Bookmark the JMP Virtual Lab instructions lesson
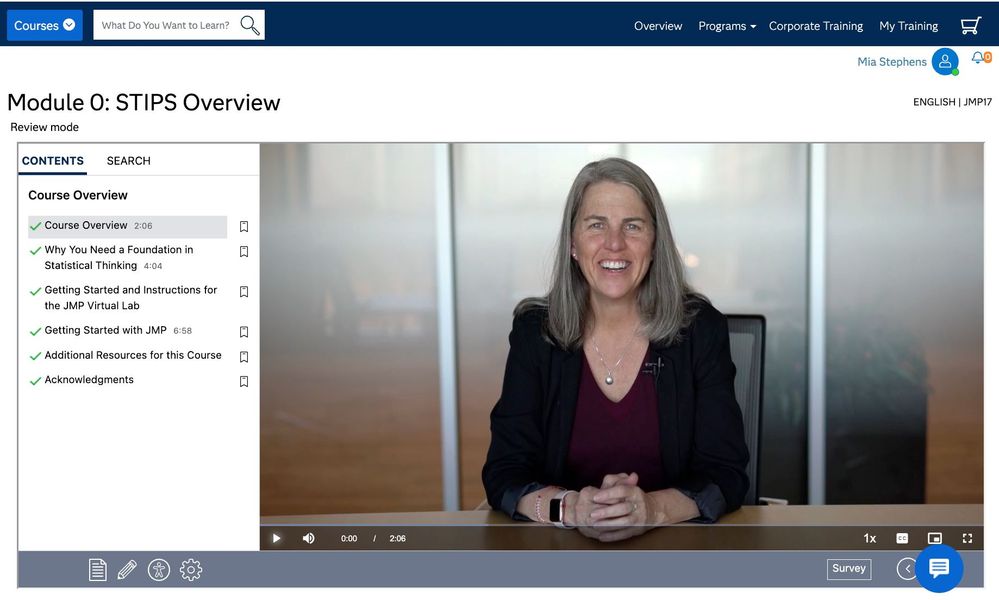The height and width of the screenshot is (600, 999). [x=244, y=292]
